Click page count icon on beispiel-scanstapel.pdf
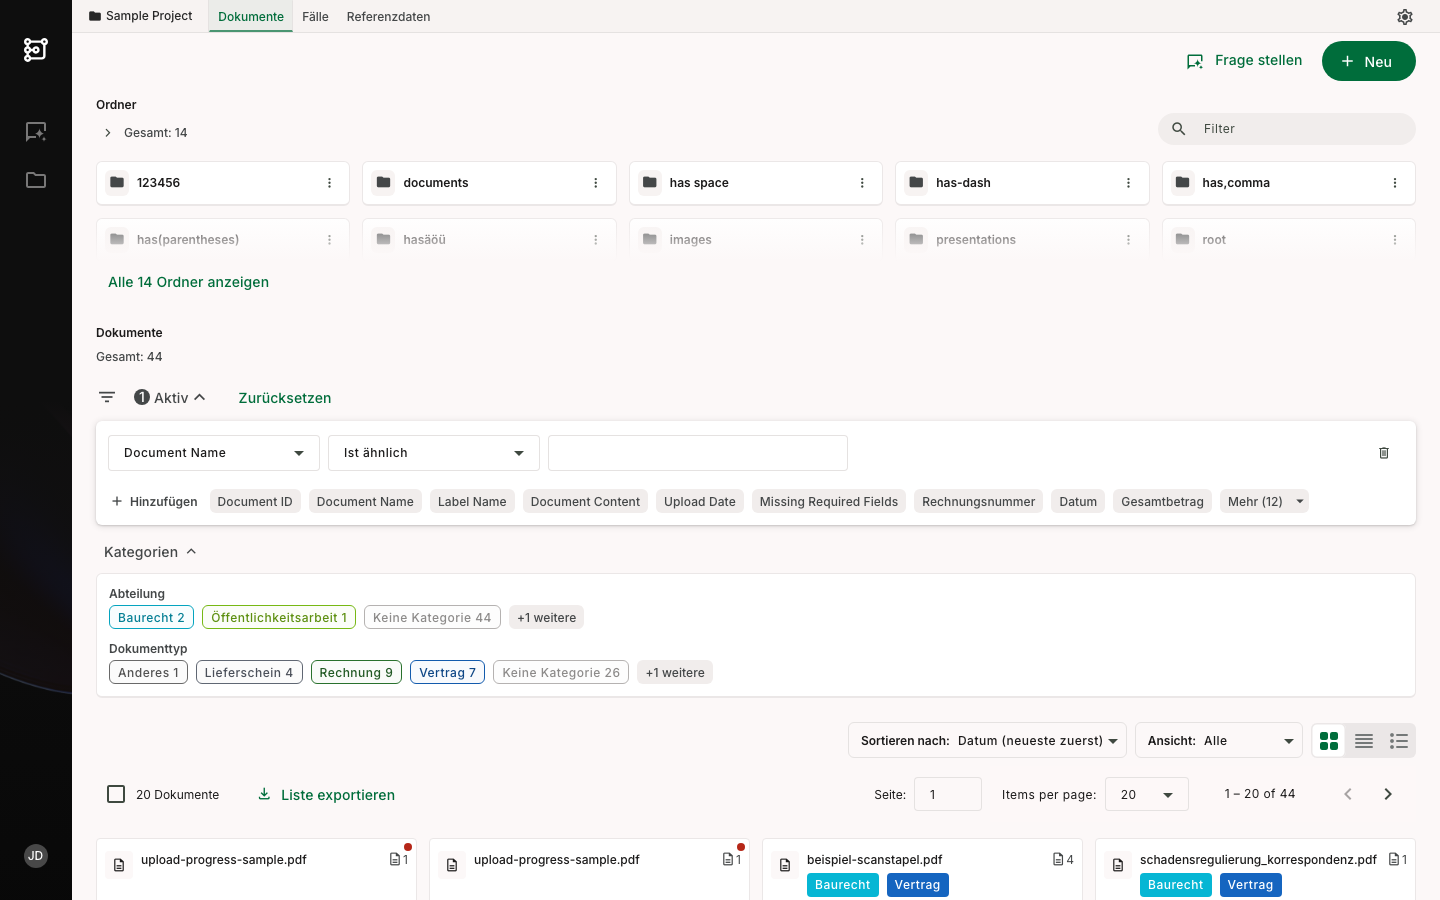The image size is (1440, 900). [1058, 860]
